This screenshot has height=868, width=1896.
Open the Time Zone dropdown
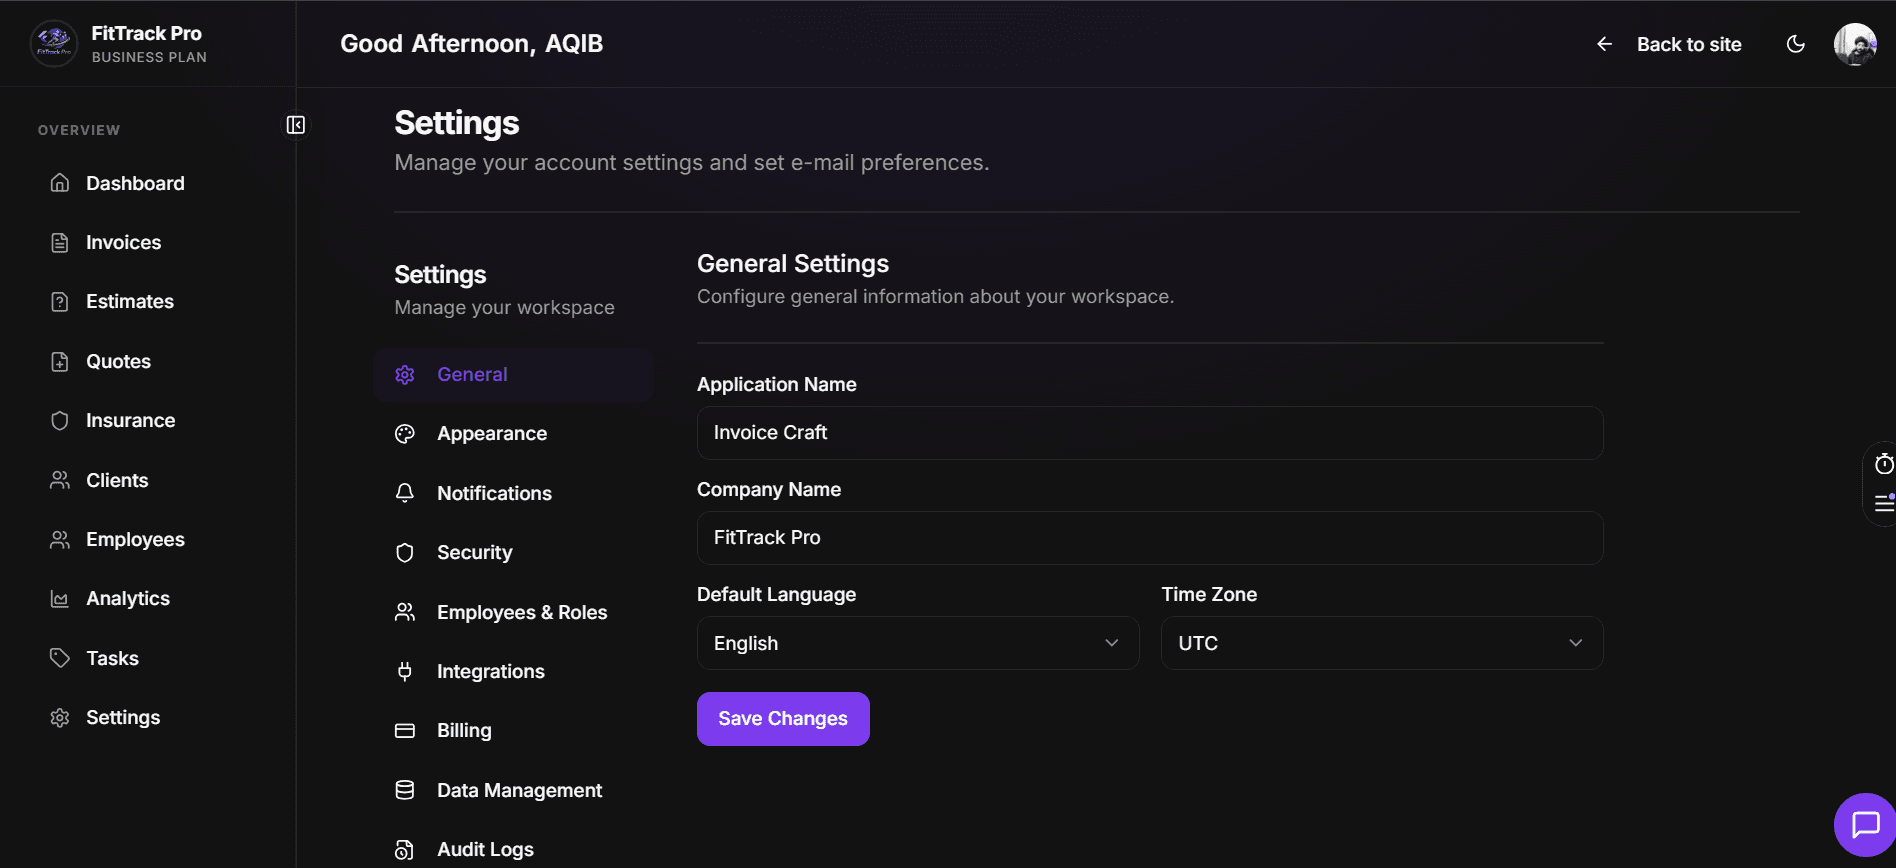(x=1382, y=643)
